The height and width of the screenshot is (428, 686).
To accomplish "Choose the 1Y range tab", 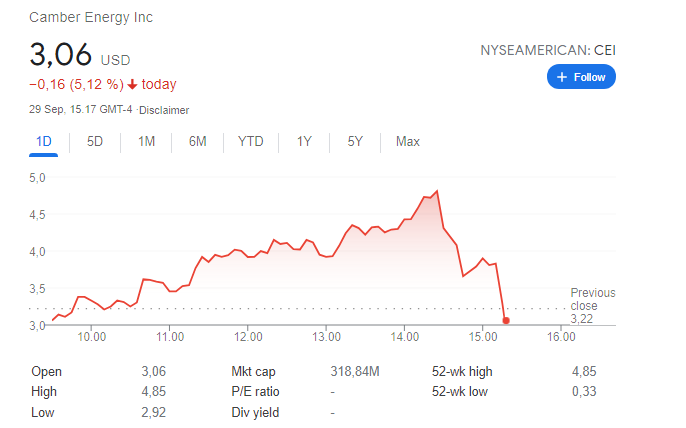I will pos(304,141).
